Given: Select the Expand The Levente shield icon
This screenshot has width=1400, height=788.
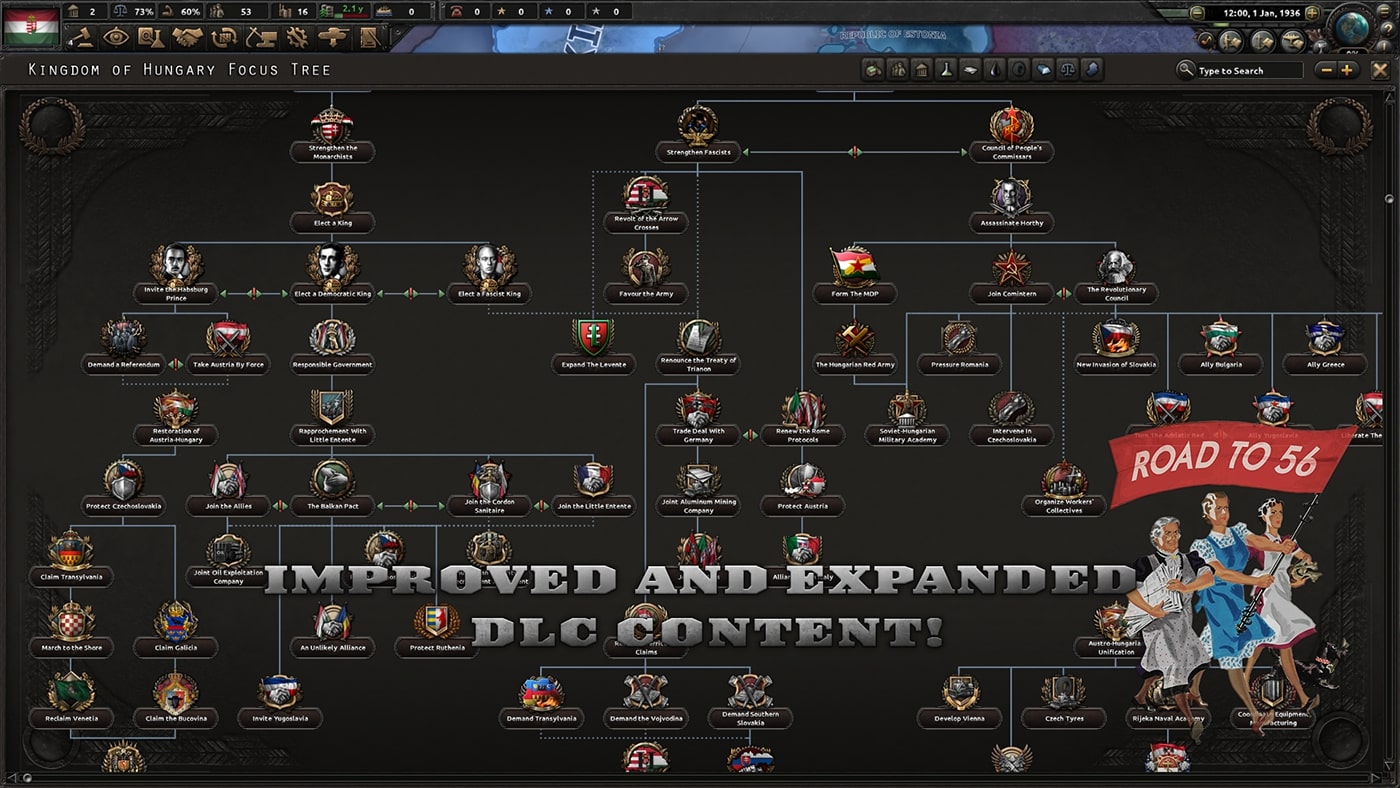Looking at the screenshot, I should pos(592,338).
